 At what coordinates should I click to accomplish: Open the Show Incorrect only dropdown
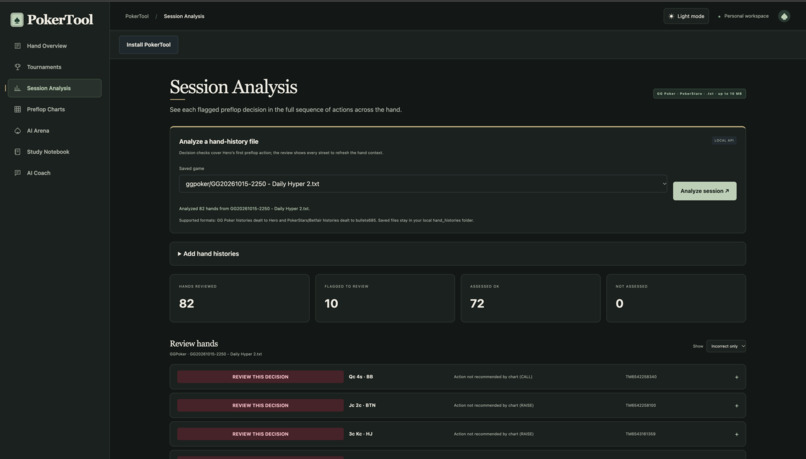point(726,346)
